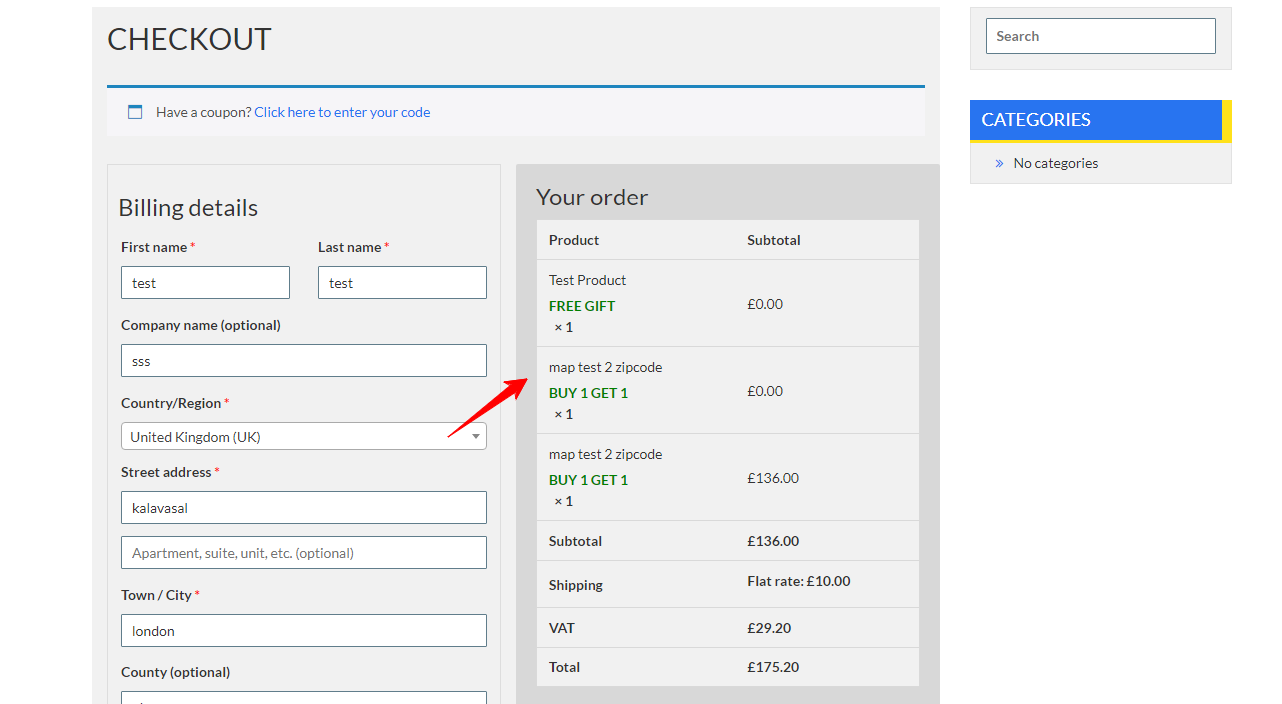Click the Town / City field
Viewport: 1282px width, 704px height.
pos(304,630)
